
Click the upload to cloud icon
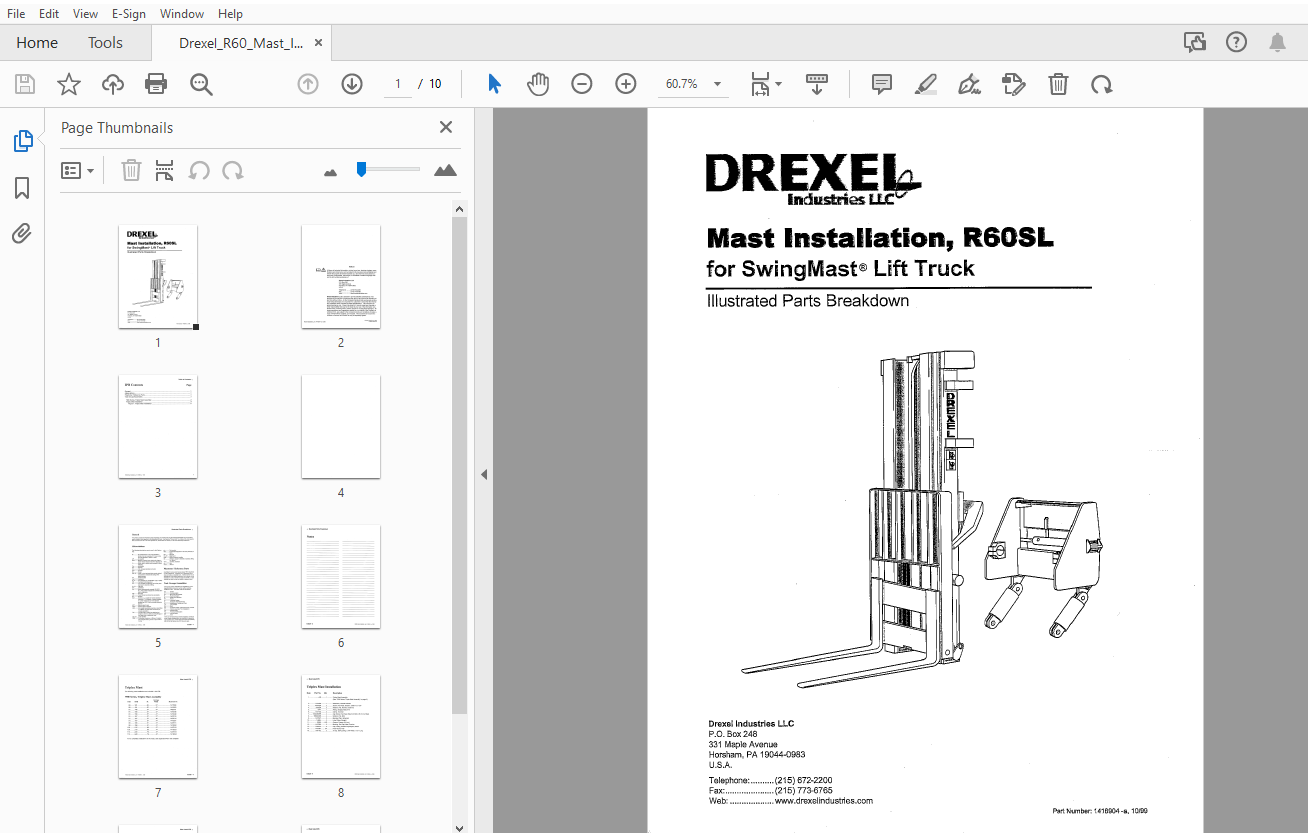pyautogui.click(x=113, y=84)
